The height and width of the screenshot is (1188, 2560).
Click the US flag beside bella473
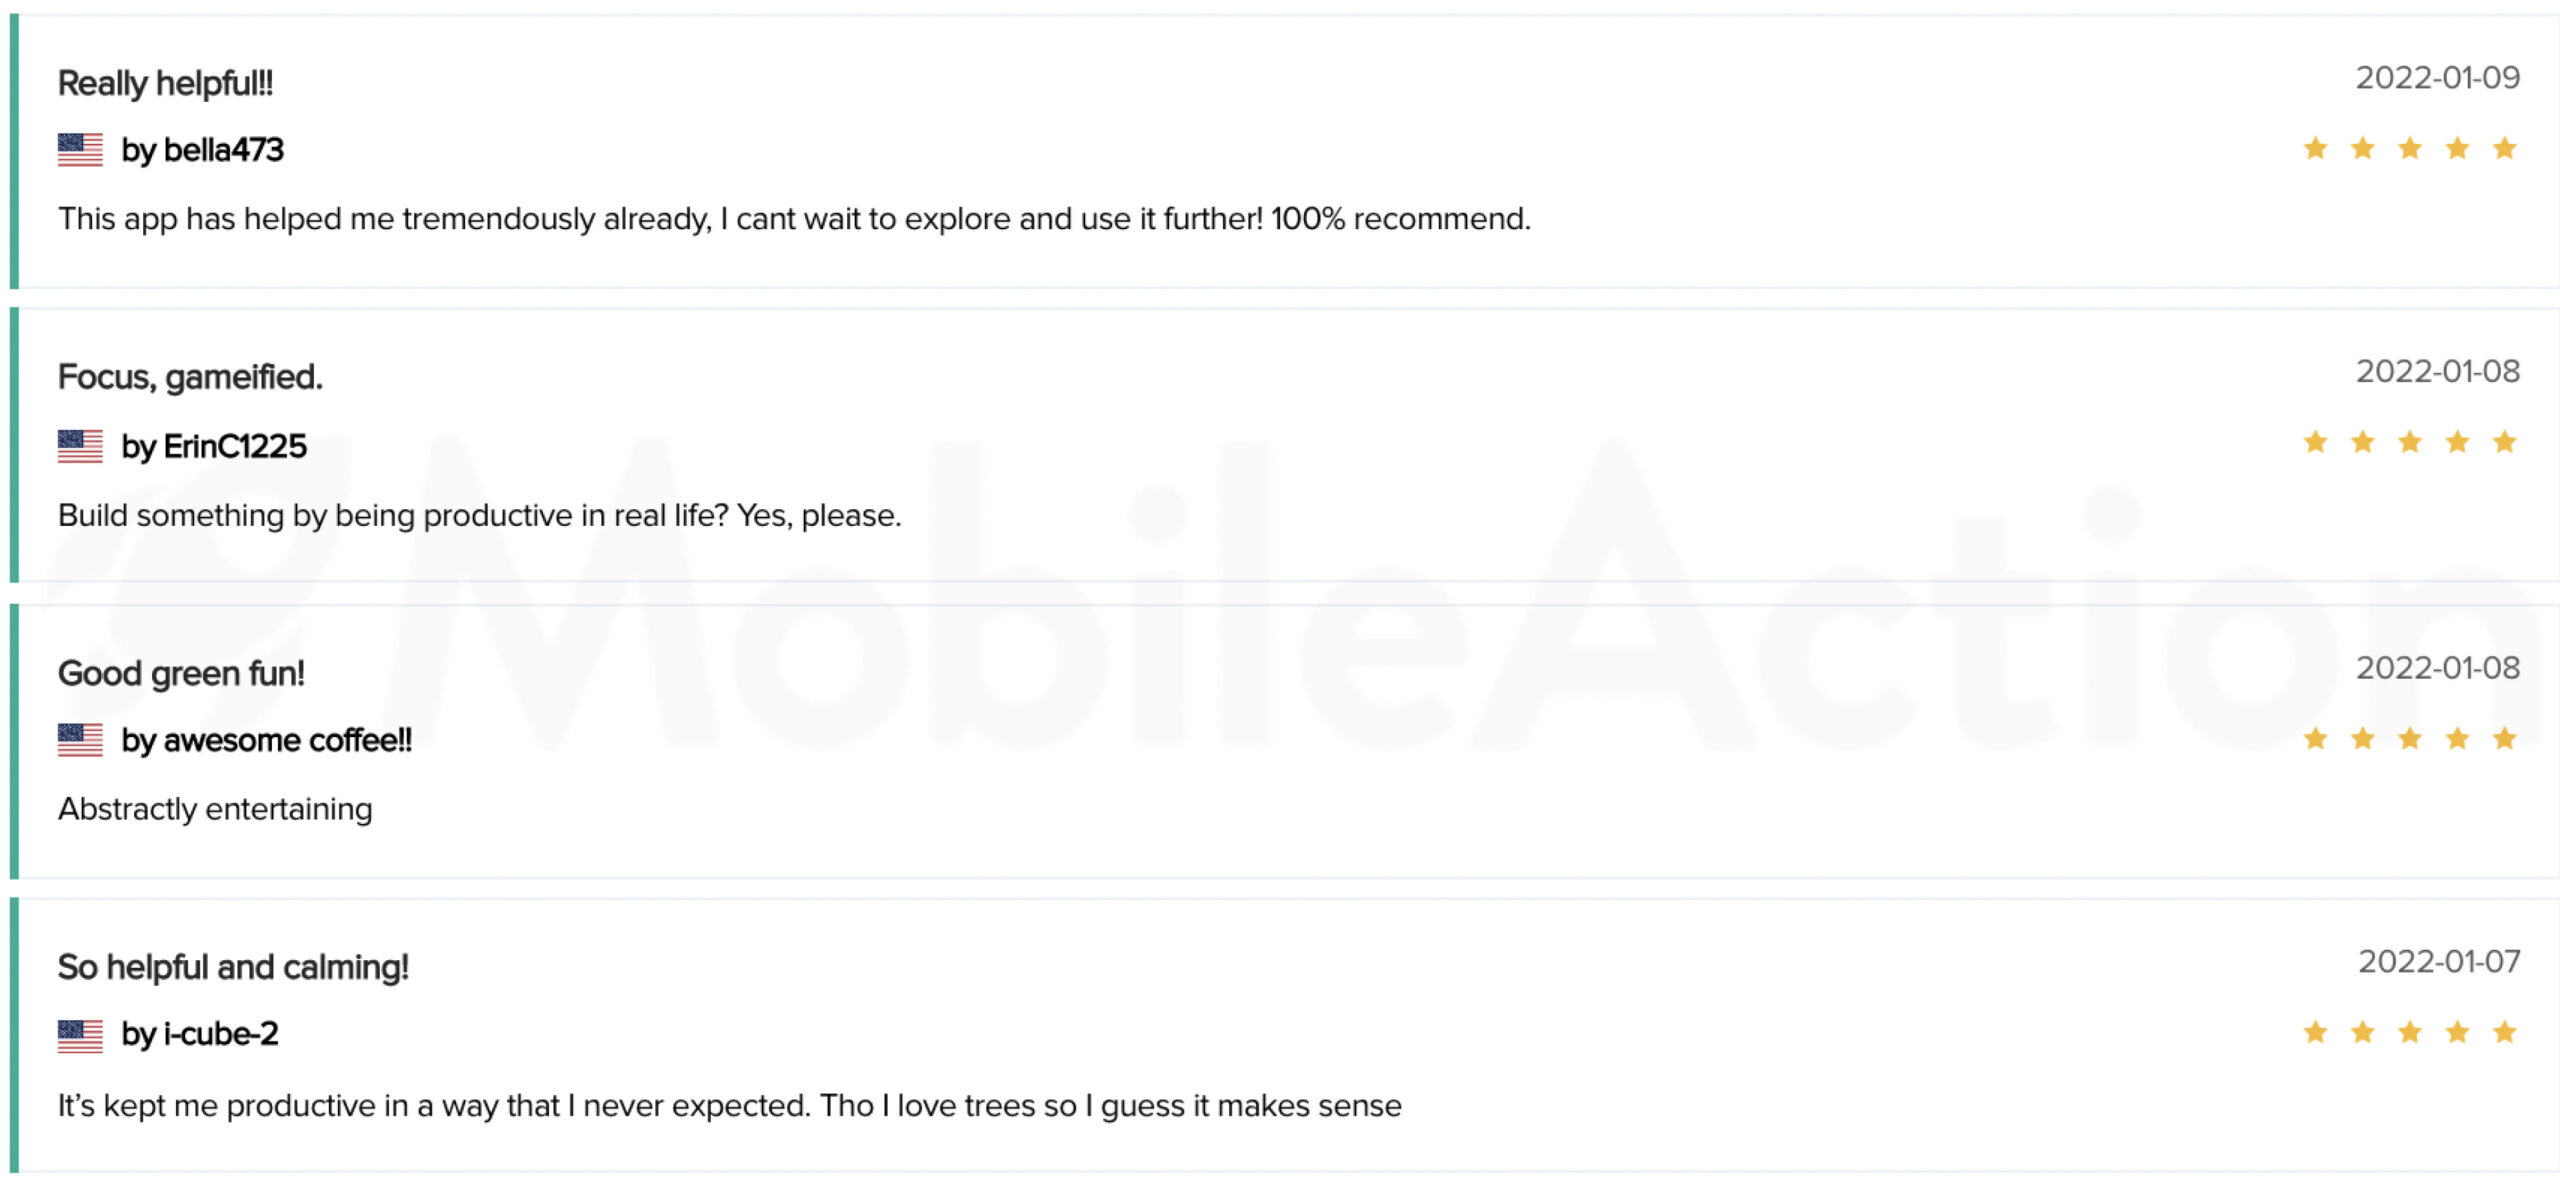click(x=80, y=150)
